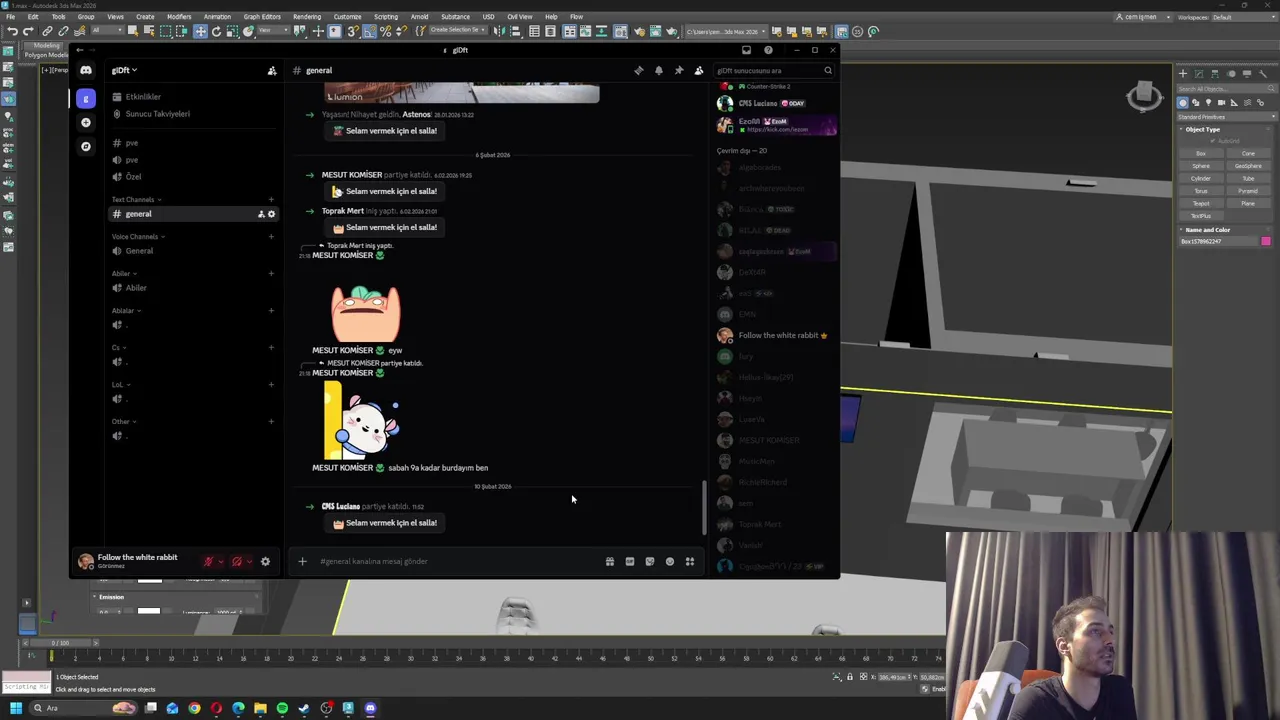Open the Customize menu in 3ds Max

click(x=347, y=17)
